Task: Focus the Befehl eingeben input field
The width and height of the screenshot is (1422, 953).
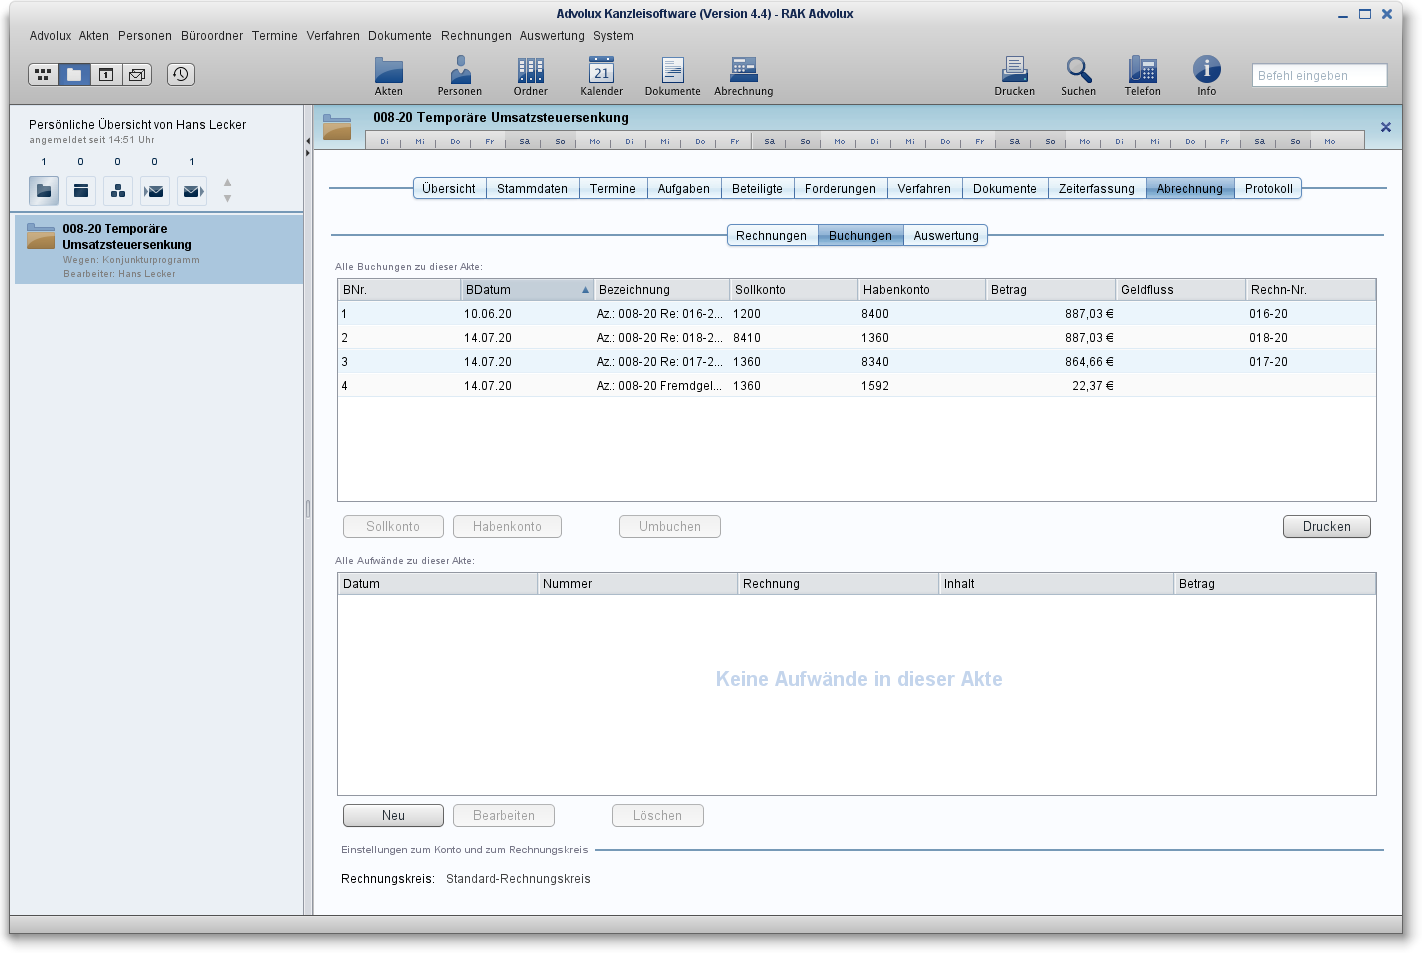Action: (1319, 75)
